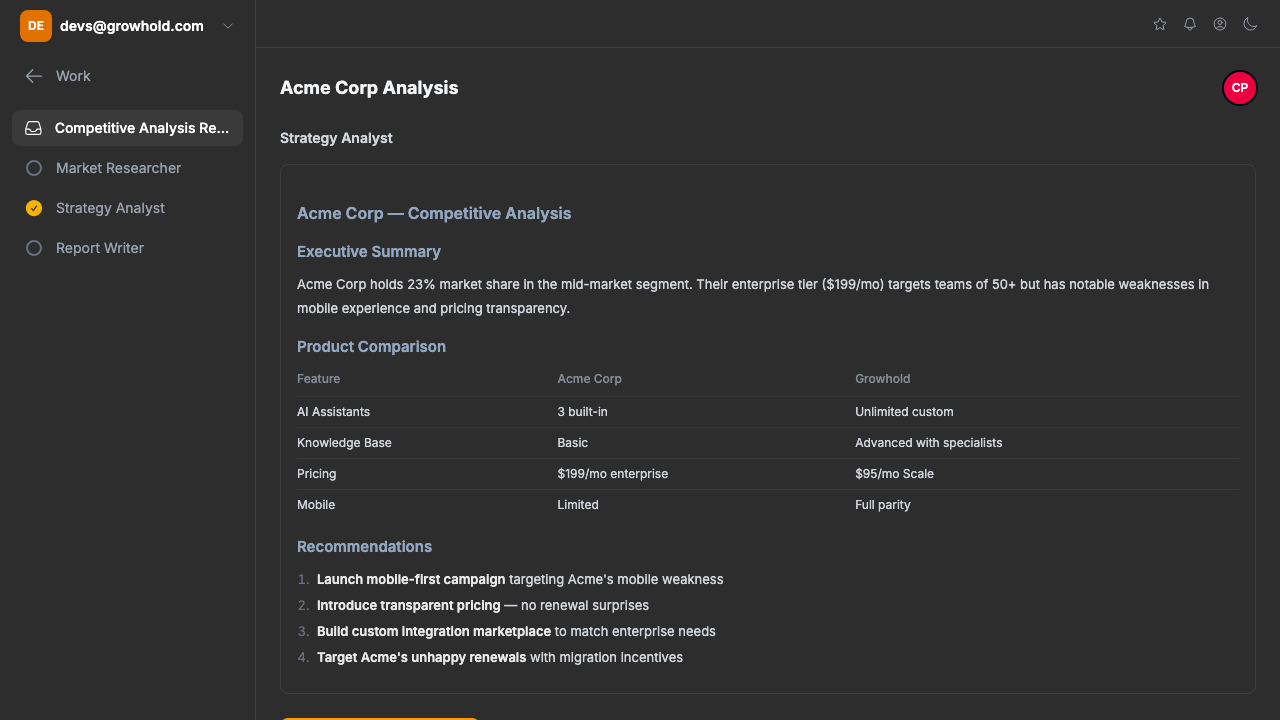Click the Acme Corp Analysis page title
Screen dimensions: 1280x720
(x=369, y=88)
